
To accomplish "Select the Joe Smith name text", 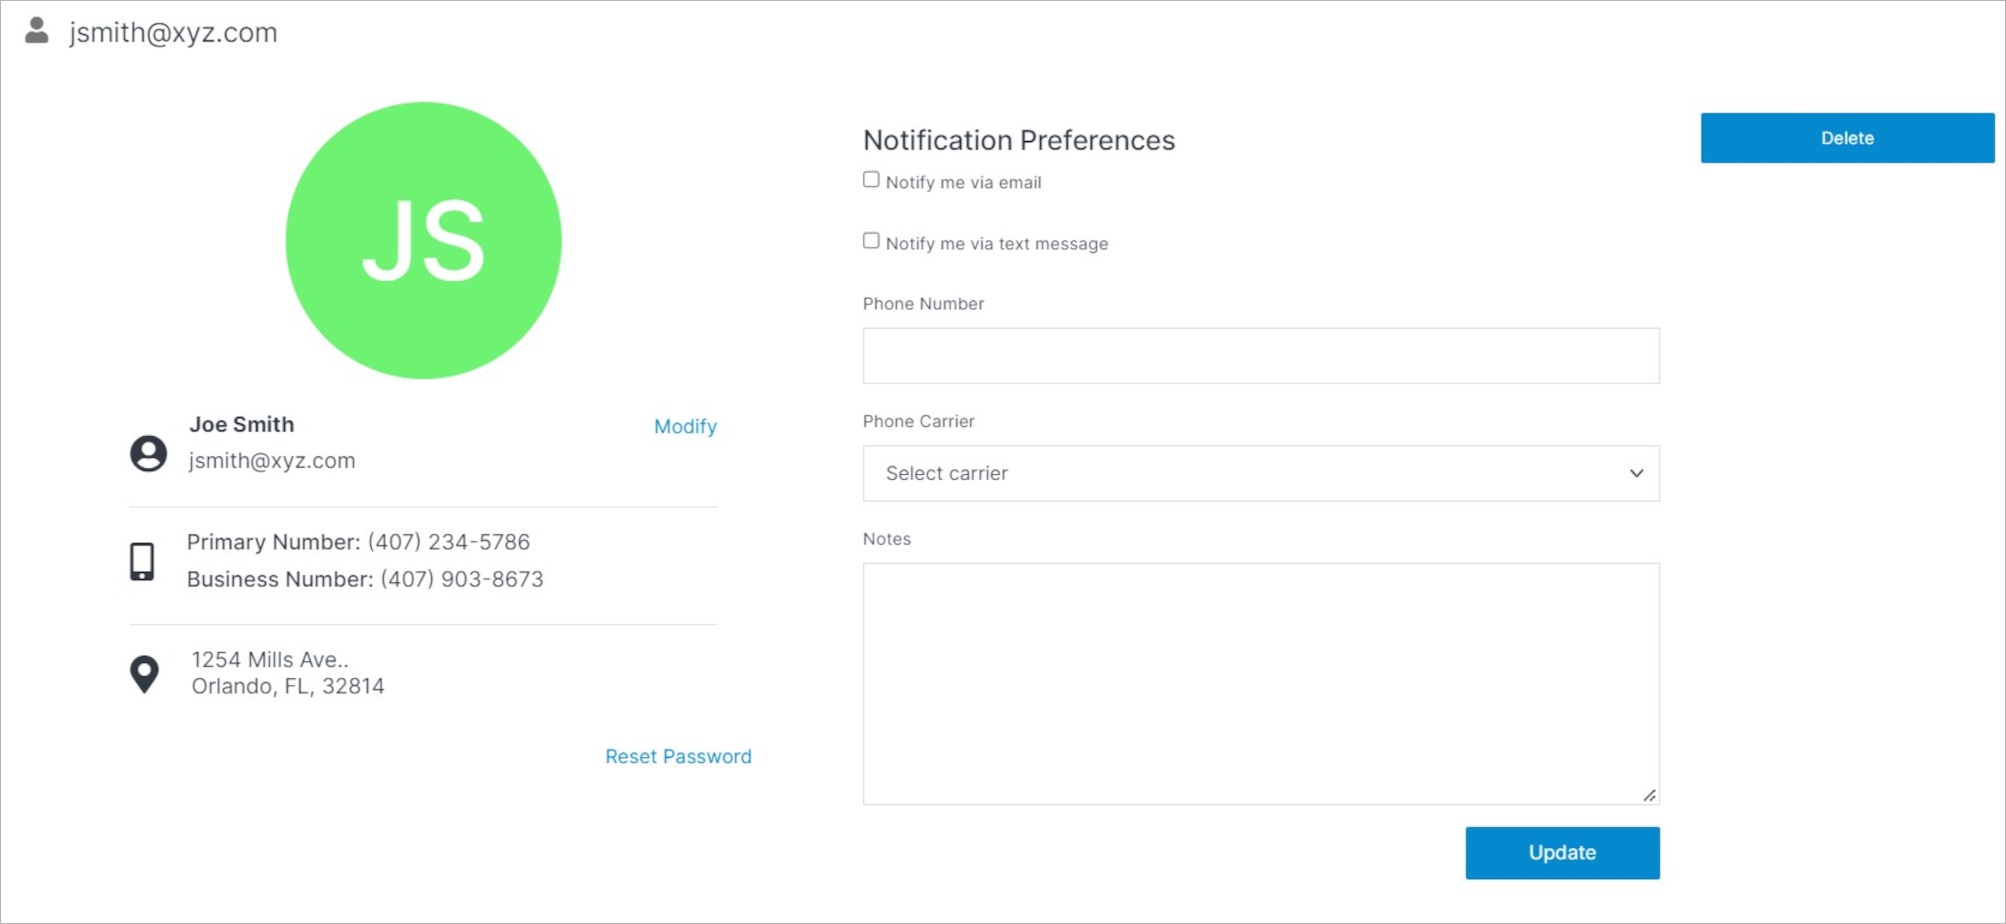I will 241,424.
